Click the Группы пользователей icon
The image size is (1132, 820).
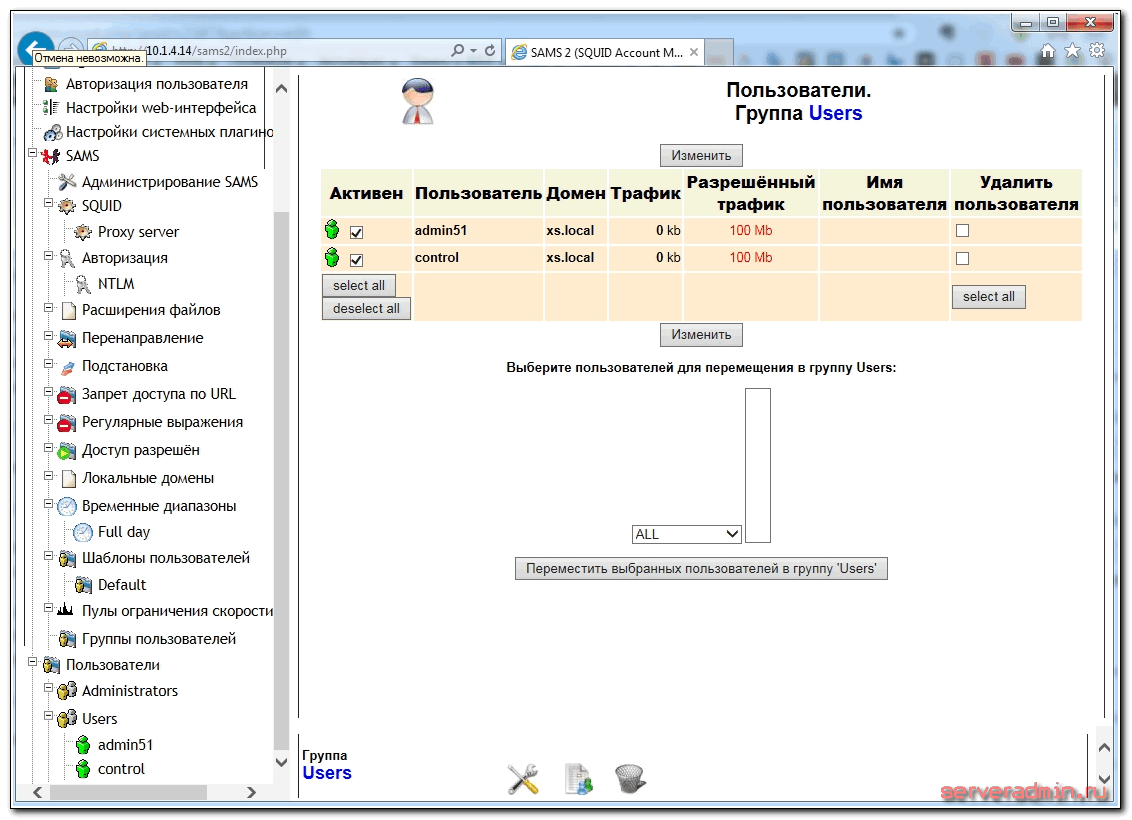[x=66, y=639]
